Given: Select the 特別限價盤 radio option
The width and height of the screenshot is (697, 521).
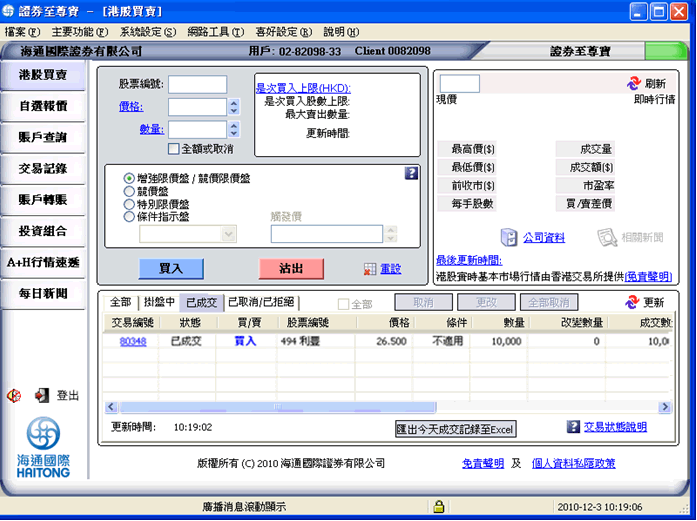Looking at the screenshot, I should (x=129, y=204).
